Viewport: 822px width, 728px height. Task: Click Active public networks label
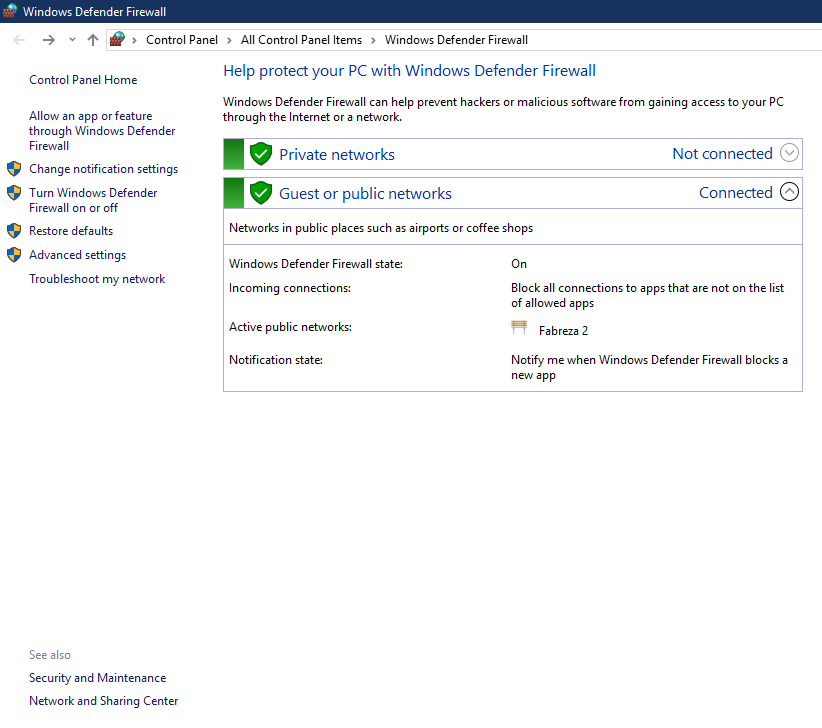click(290, 327)
